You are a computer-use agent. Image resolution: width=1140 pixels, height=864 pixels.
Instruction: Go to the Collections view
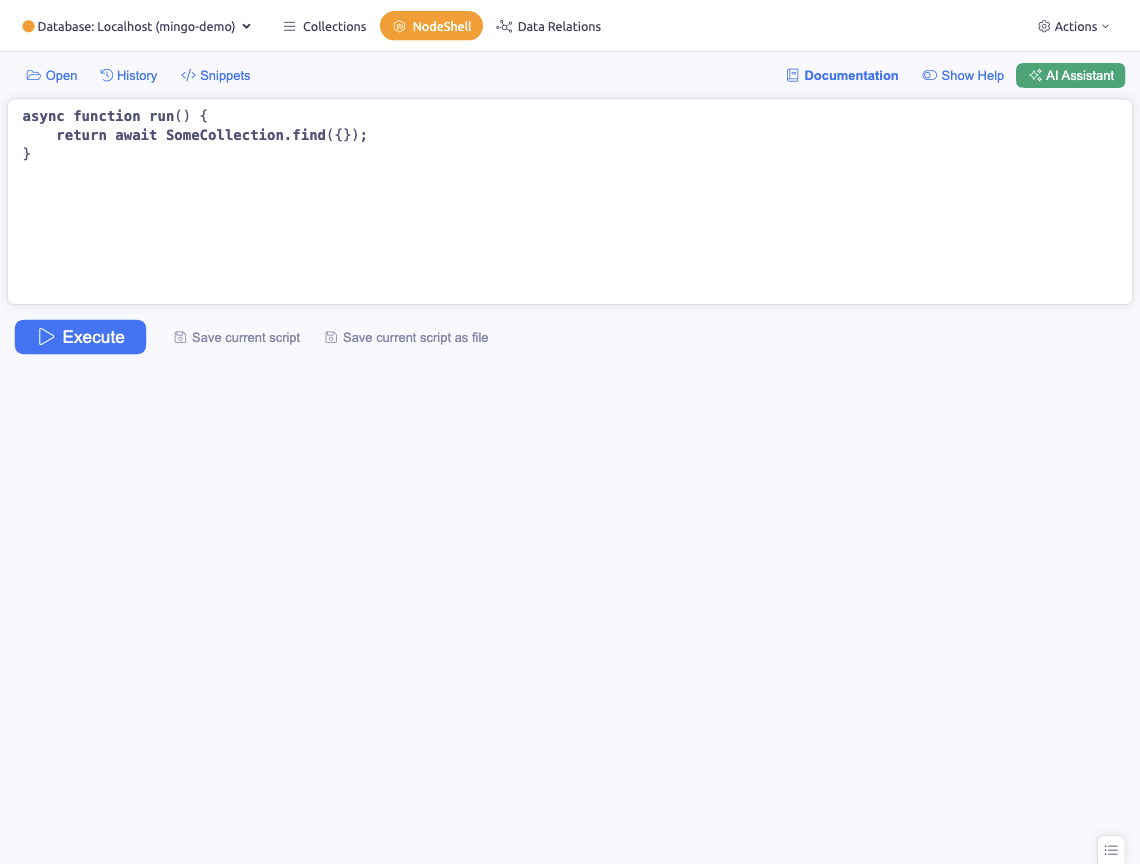[324, 26]
